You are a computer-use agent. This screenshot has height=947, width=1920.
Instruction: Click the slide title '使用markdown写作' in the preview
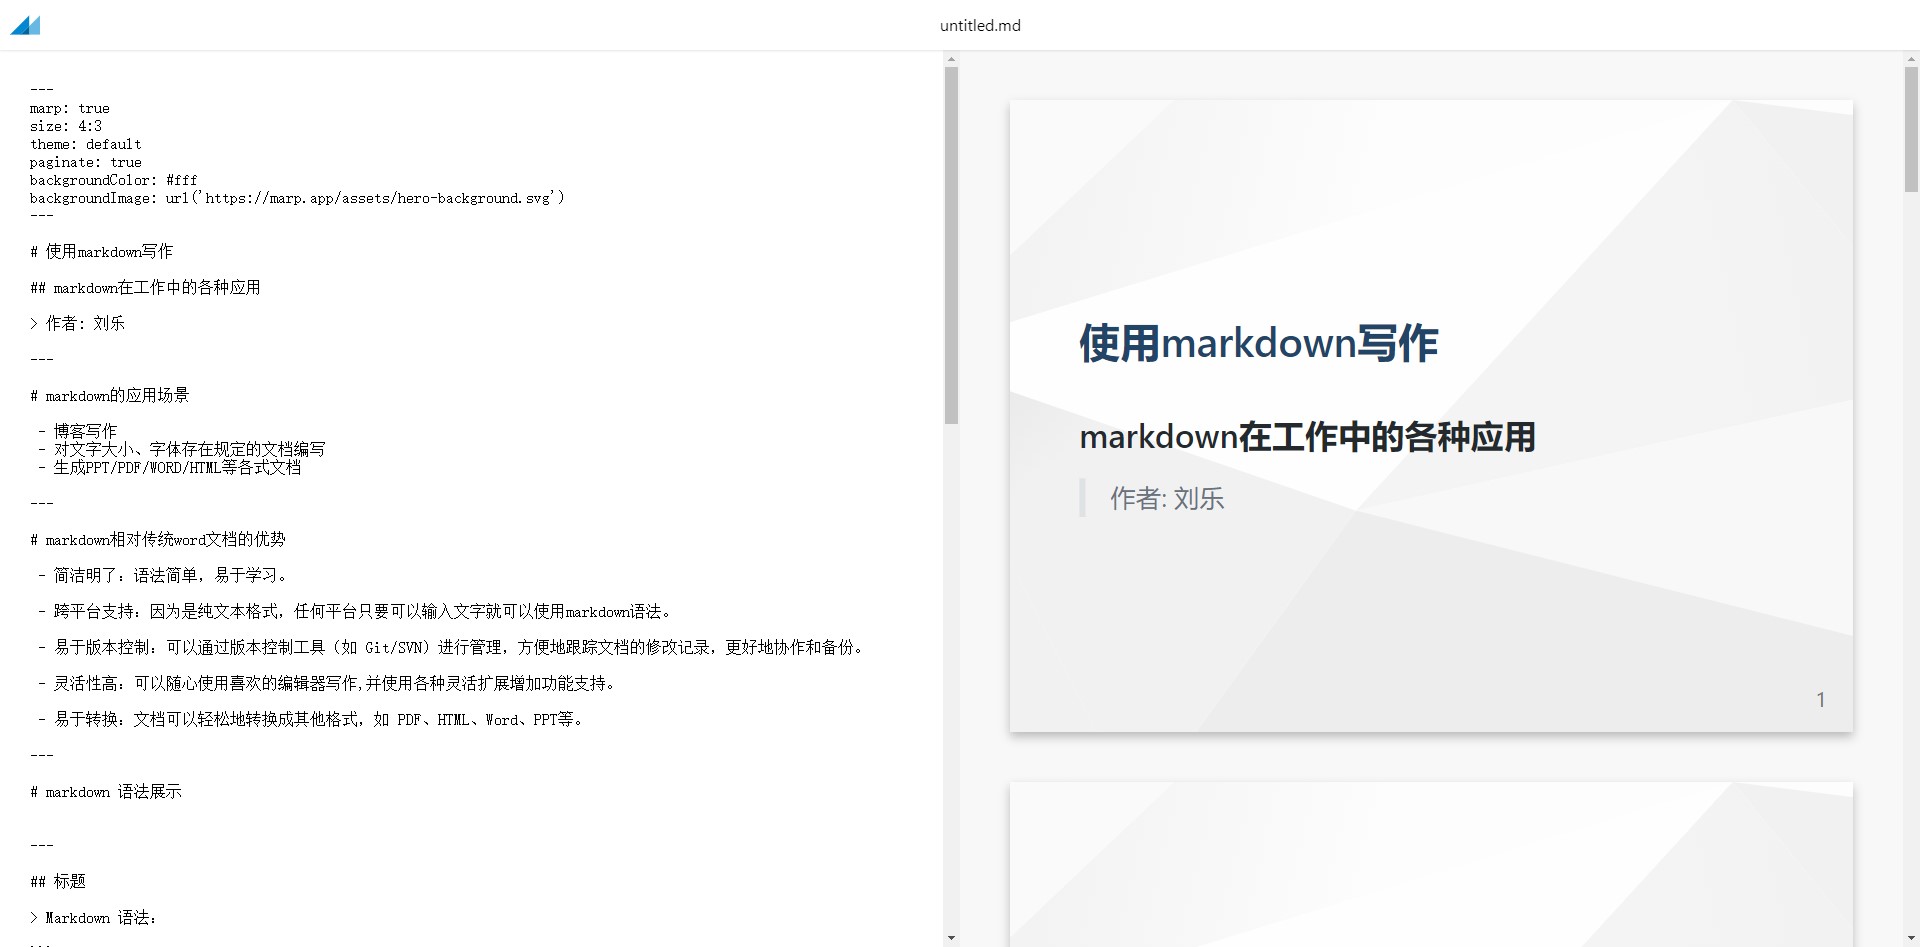tap(1258, 343)
